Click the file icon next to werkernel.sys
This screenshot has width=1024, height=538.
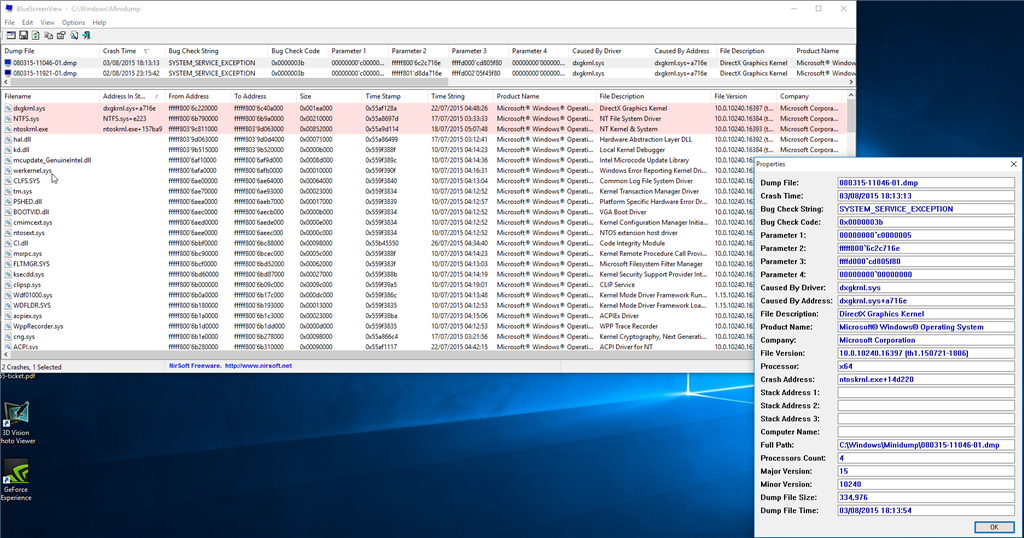tap(8, 170)
